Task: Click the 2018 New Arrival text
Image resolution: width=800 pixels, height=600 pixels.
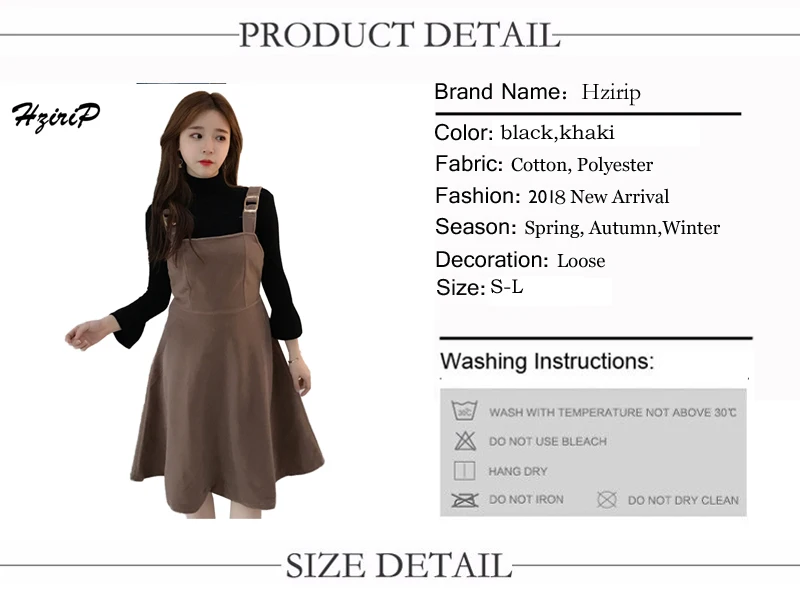Action: click(598, 196)
